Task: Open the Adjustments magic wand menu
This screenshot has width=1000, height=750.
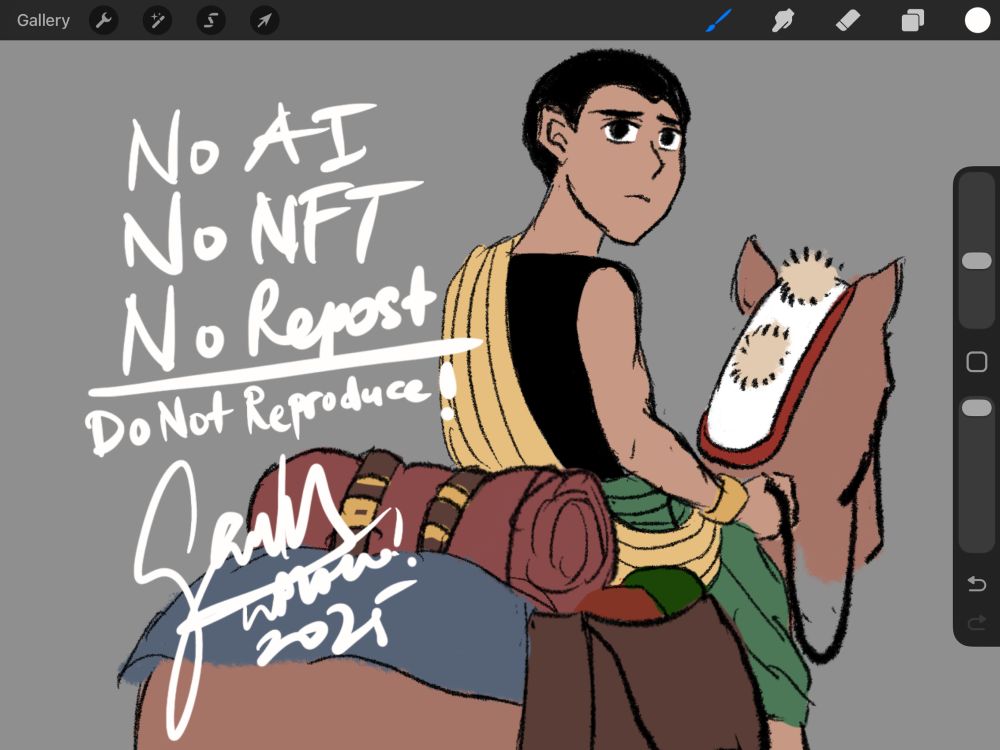Action: pyautogui.click(x=157, y=20)
